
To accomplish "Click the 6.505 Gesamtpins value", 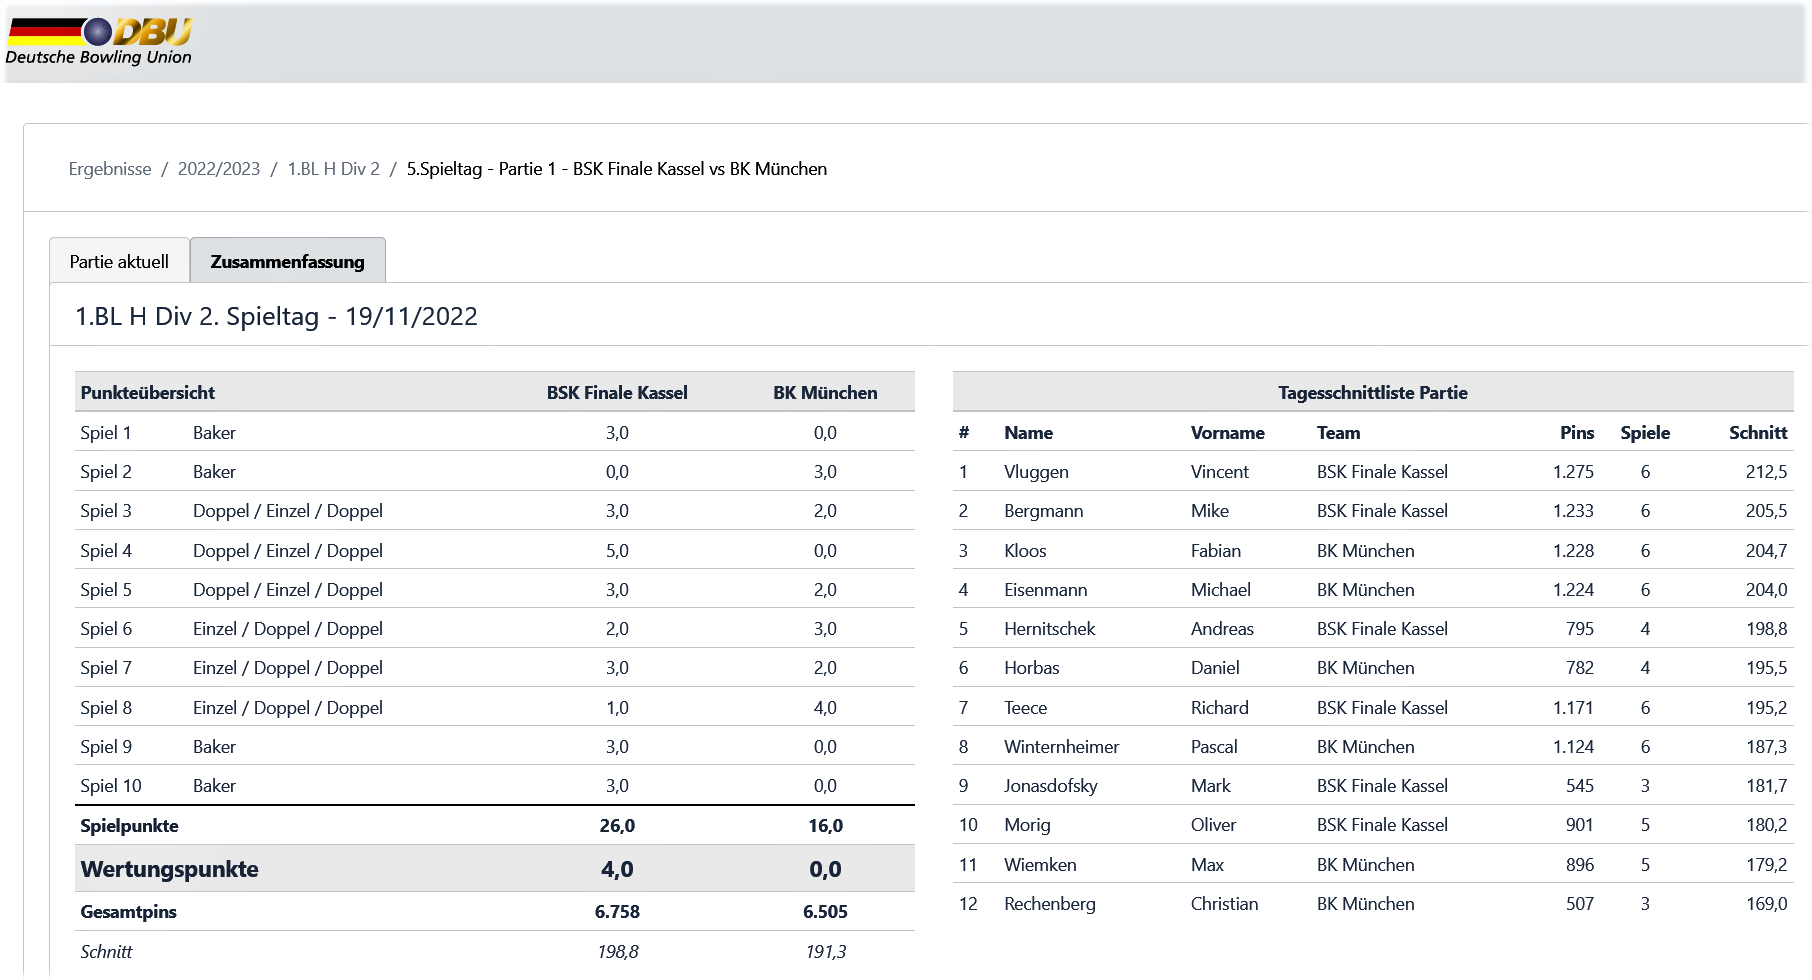I will click(825, 912).
